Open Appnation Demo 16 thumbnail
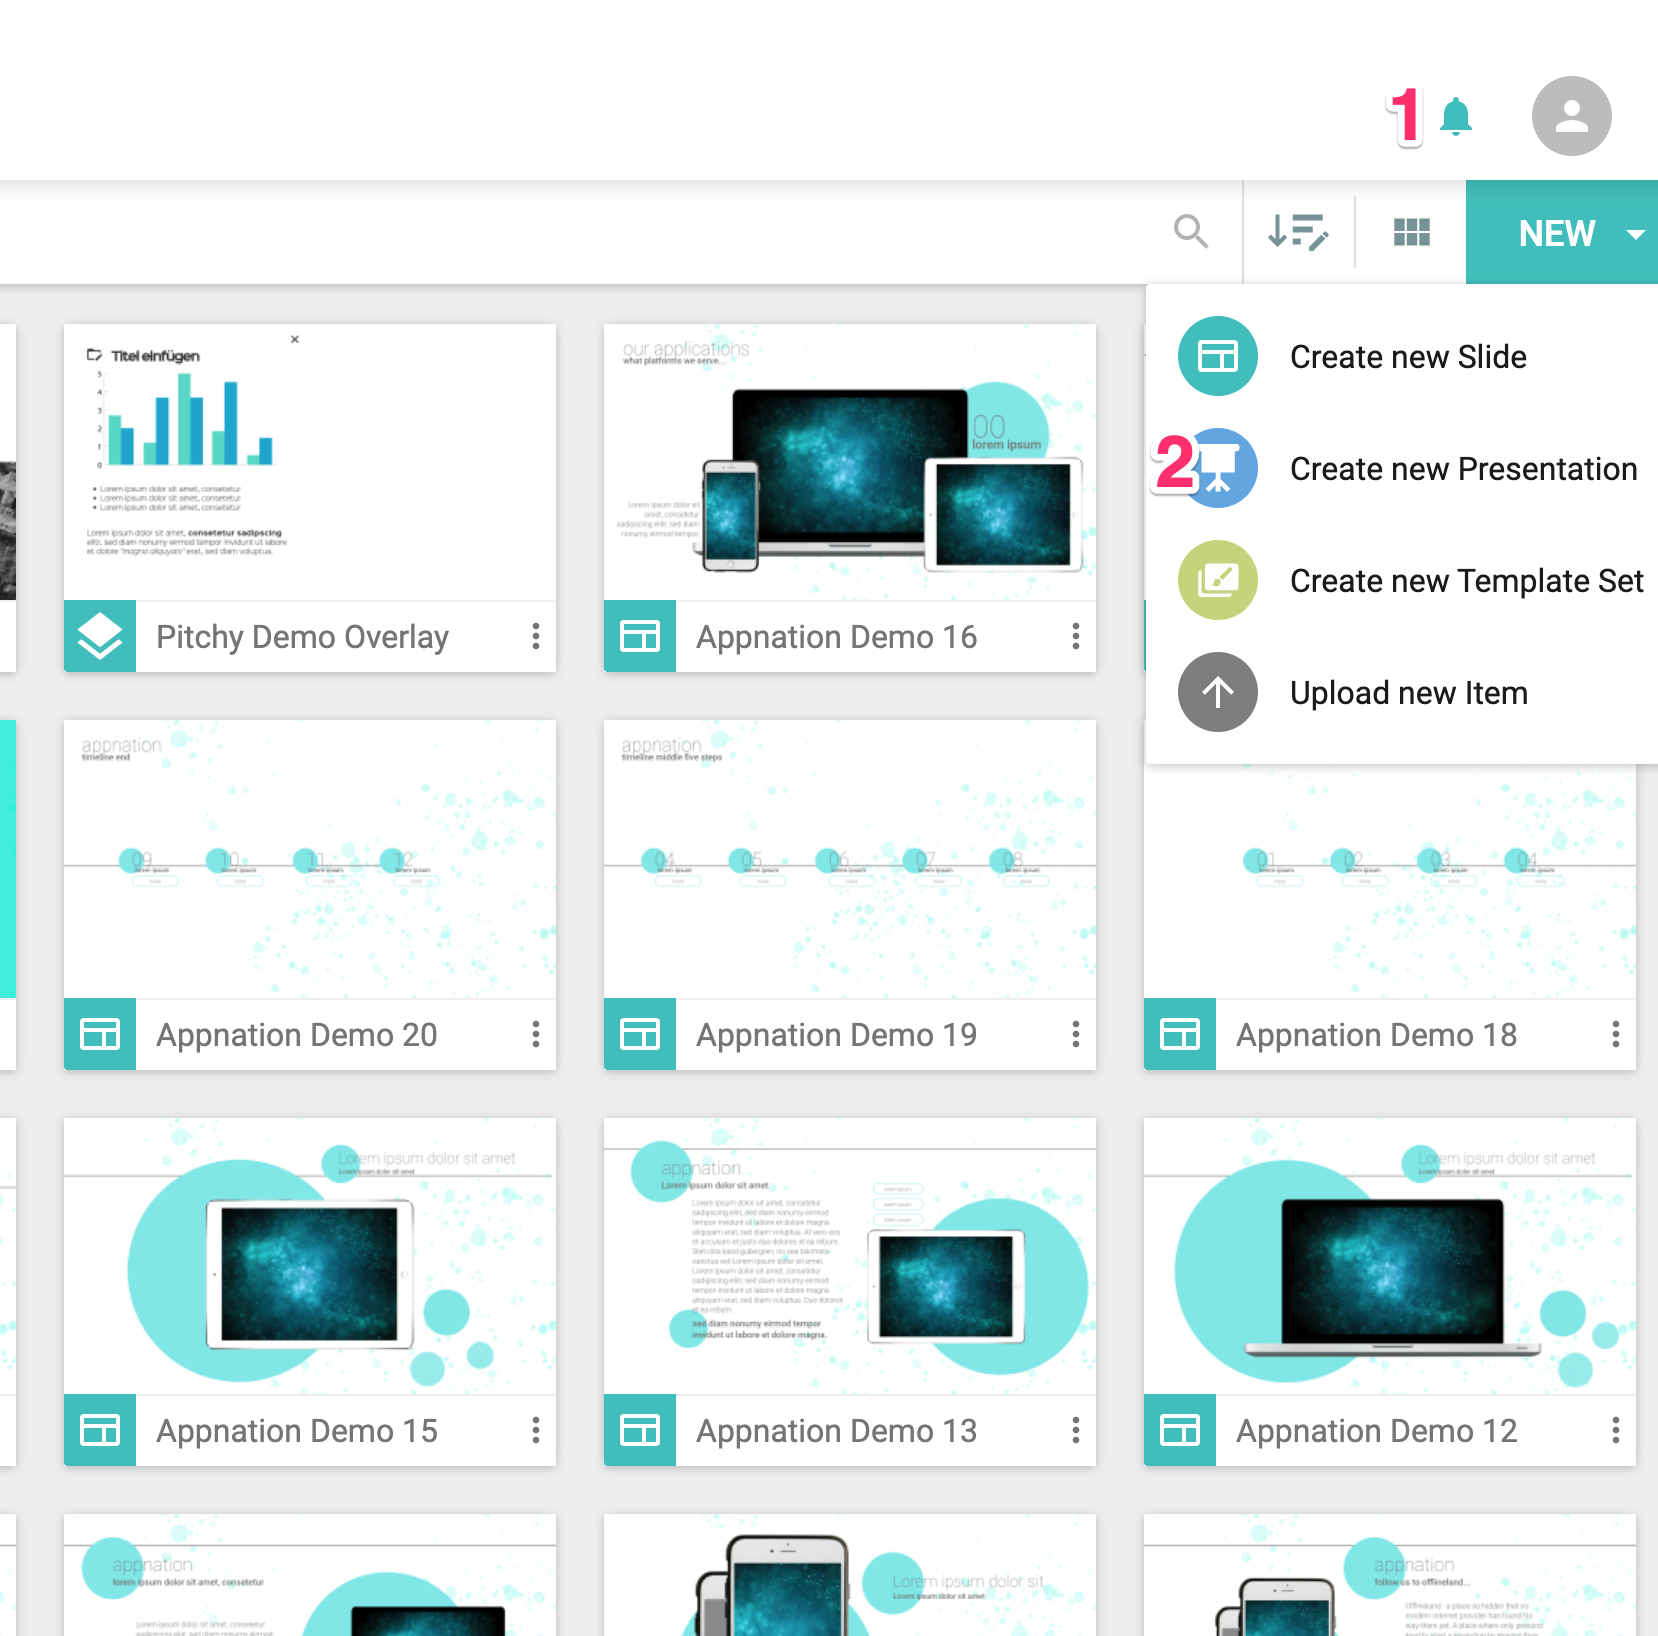 [x=850, y=462]
